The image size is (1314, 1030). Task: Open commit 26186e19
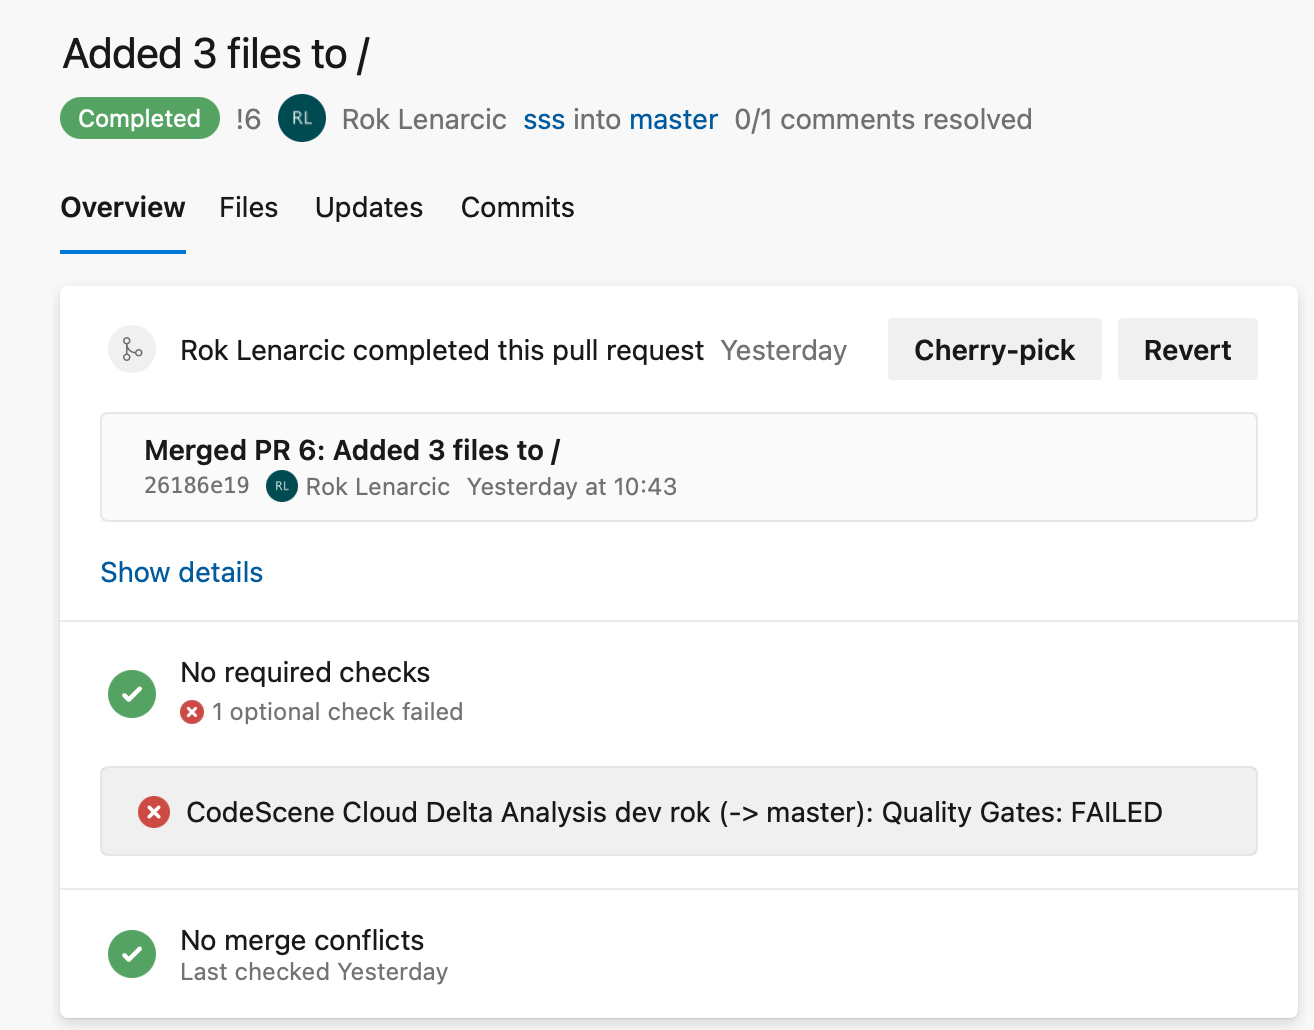197,486
